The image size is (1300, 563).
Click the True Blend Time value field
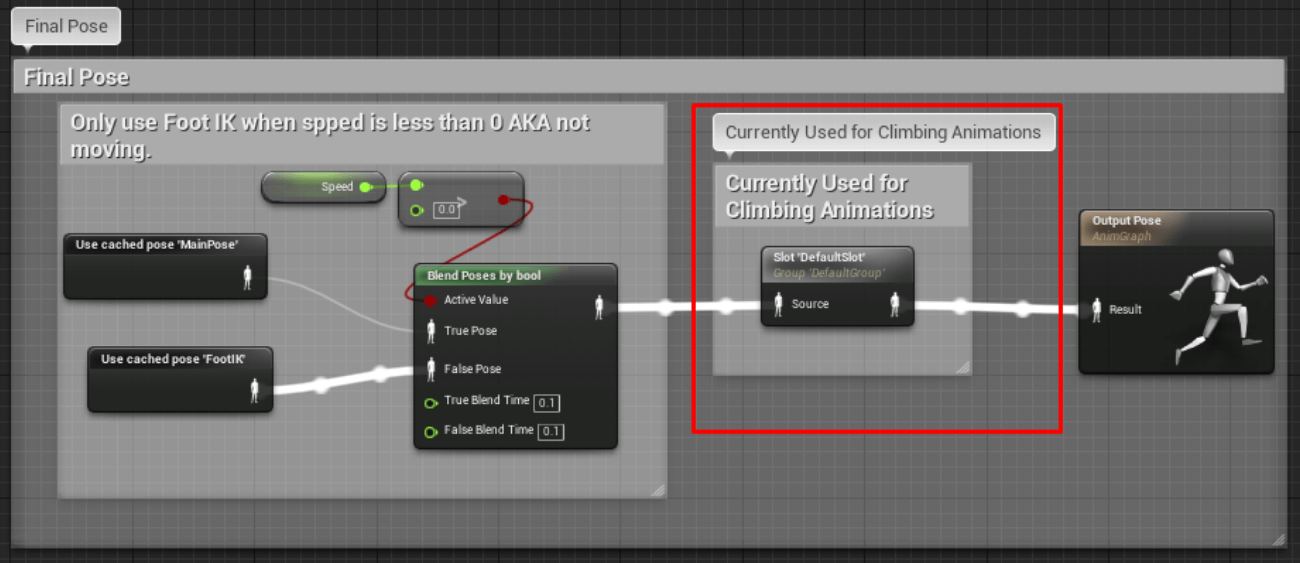coord(547,403)
